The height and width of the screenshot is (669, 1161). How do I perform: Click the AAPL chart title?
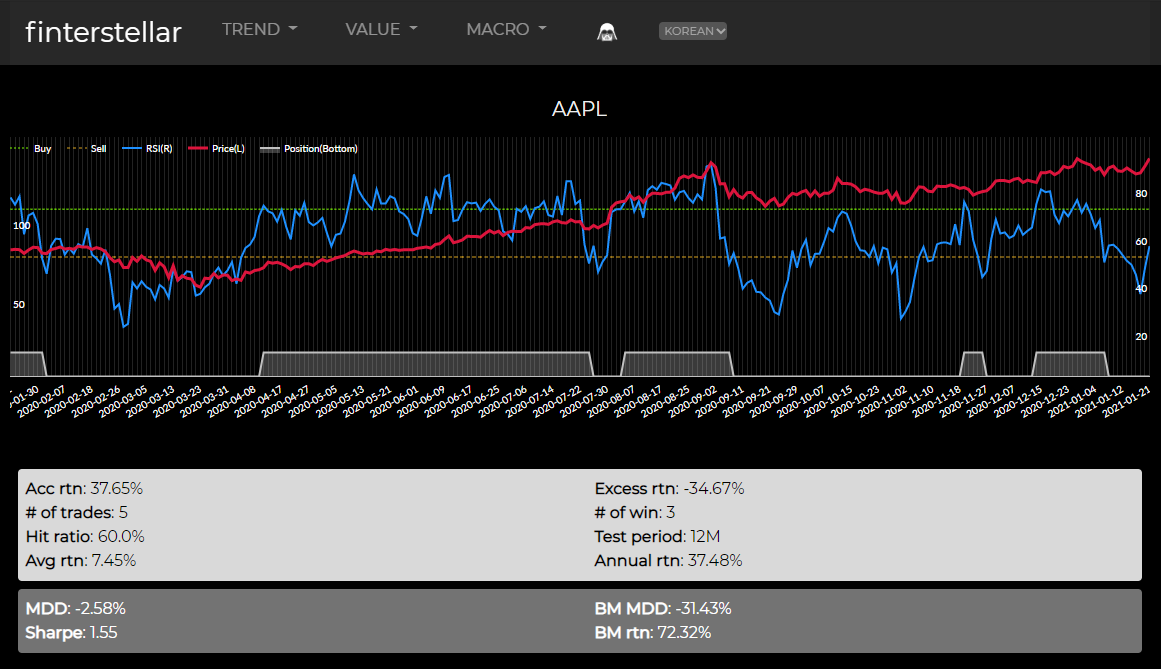pos(579,109)
